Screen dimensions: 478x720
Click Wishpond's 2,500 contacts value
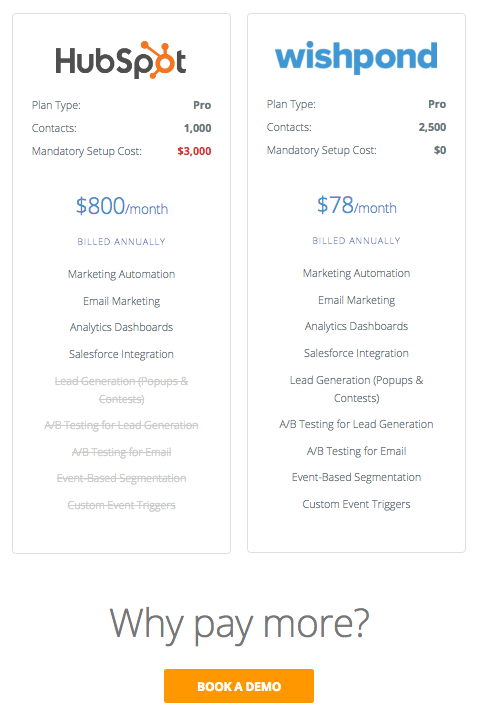tap(432, 127)
